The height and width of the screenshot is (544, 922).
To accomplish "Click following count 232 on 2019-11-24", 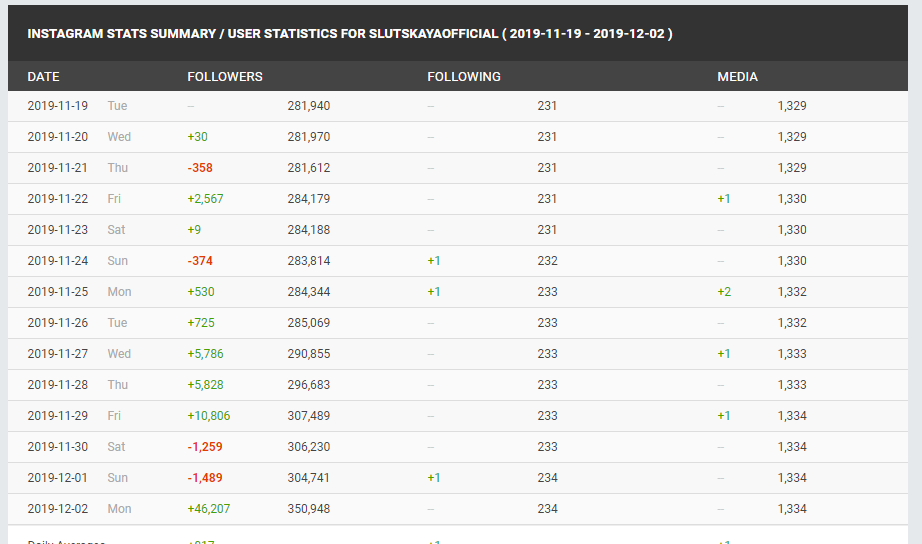I will (547, 261).
